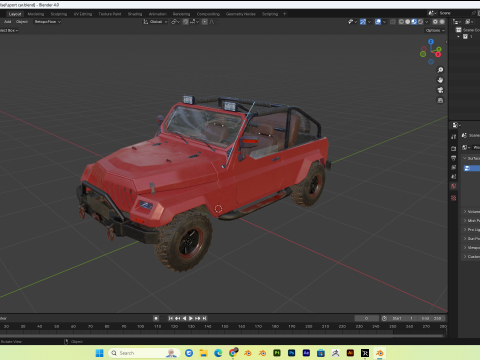Toggle proportional editing in header
This screenshot has height=360, width=480.
click(x=205, y=22)
